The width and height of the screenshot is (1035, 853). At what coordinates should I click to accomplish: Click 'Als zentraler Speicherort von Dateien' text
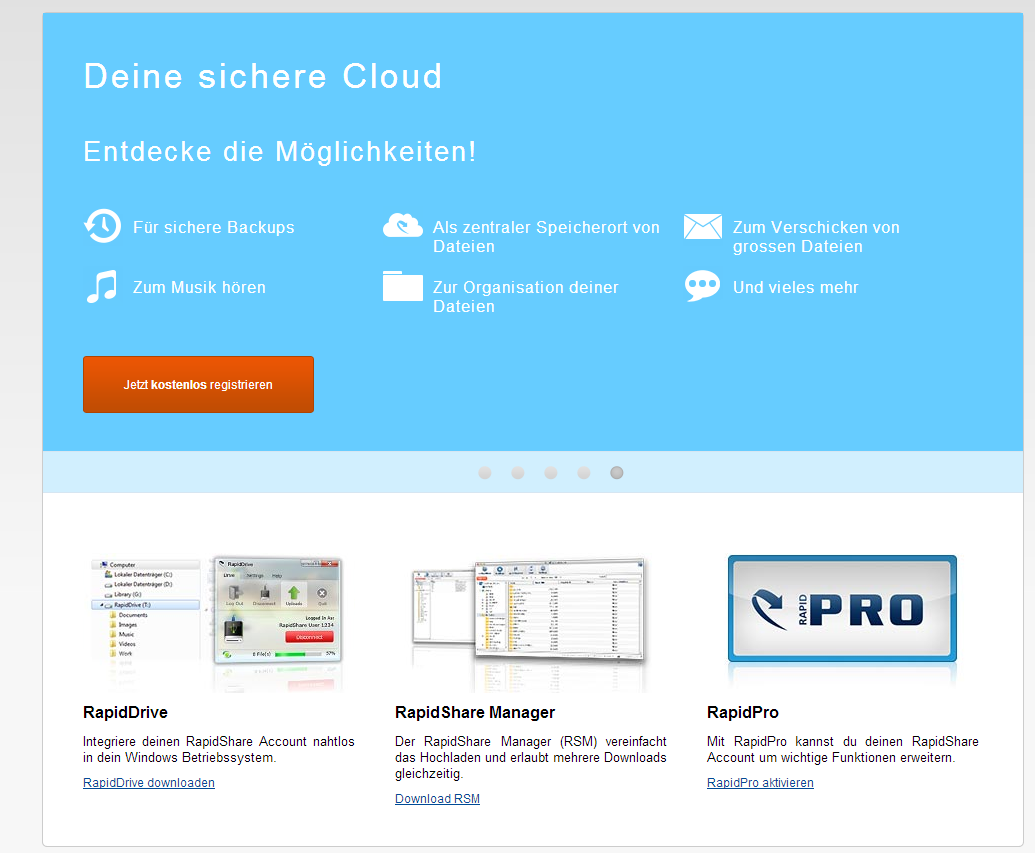click(546, 236)
